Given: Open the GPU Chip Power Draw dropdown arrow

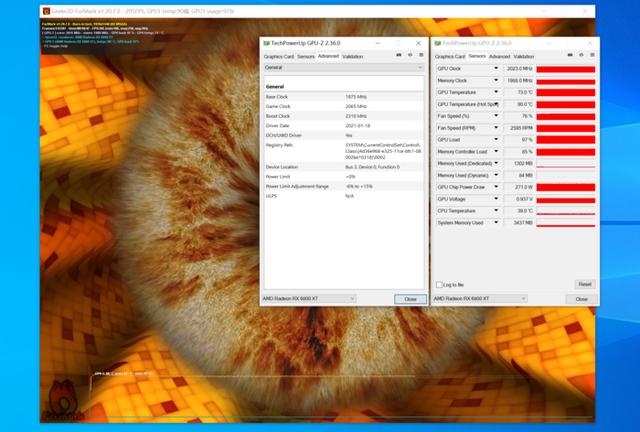Looking at the screenshot, I should tap(496, 187).
